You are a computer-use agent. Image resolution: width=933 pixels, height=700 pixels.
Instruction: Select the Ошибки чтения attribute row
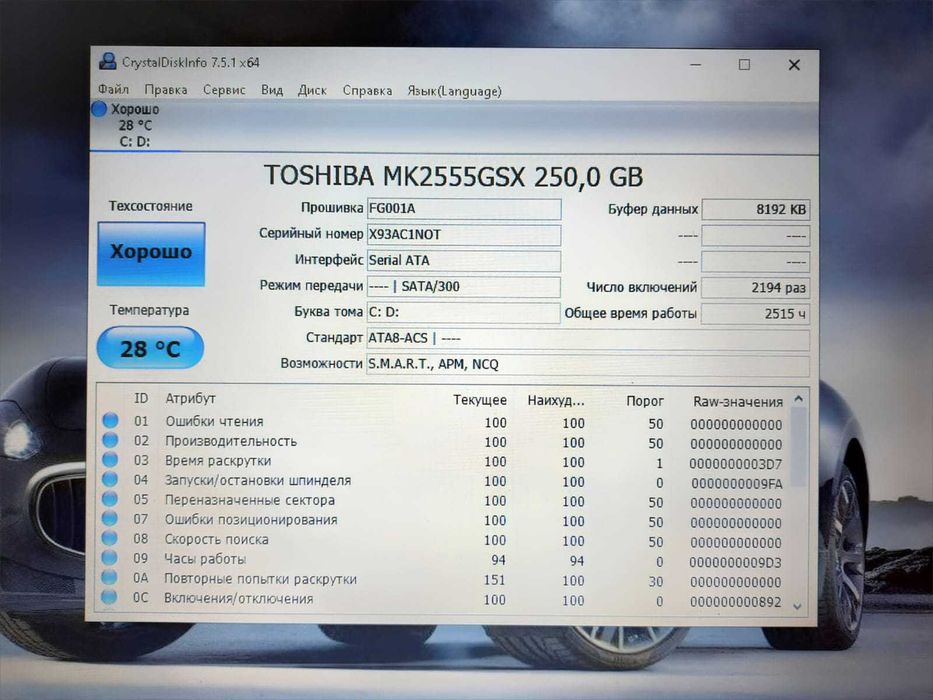[x=443, y=422]
